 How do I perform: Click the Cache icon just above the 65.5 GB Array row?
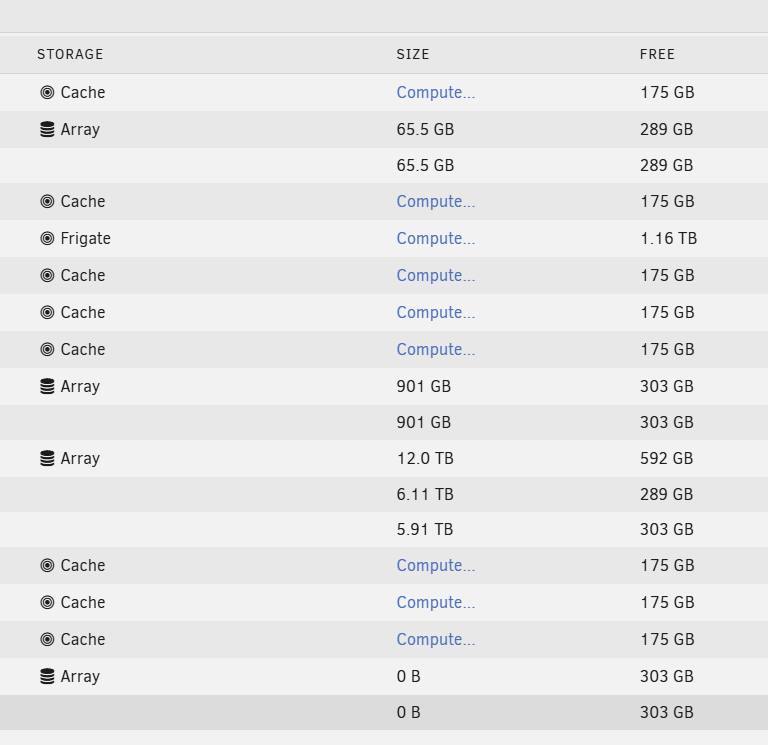(x=47, y=92)
